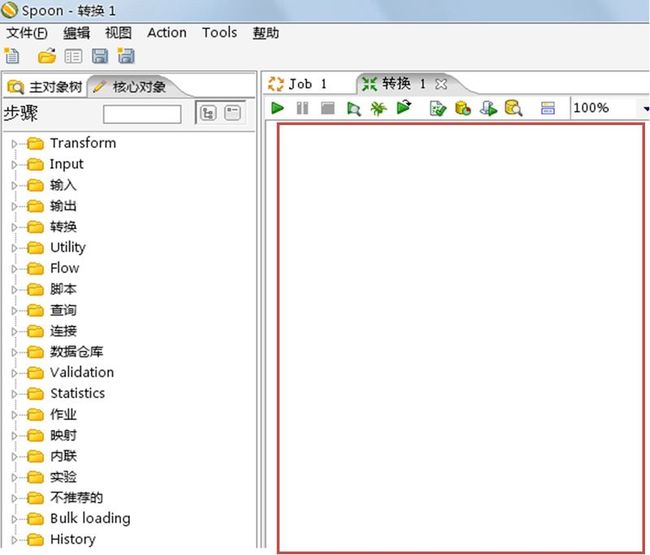
Task: Explore the database with magnifier icon
Action: click(513, 108)
